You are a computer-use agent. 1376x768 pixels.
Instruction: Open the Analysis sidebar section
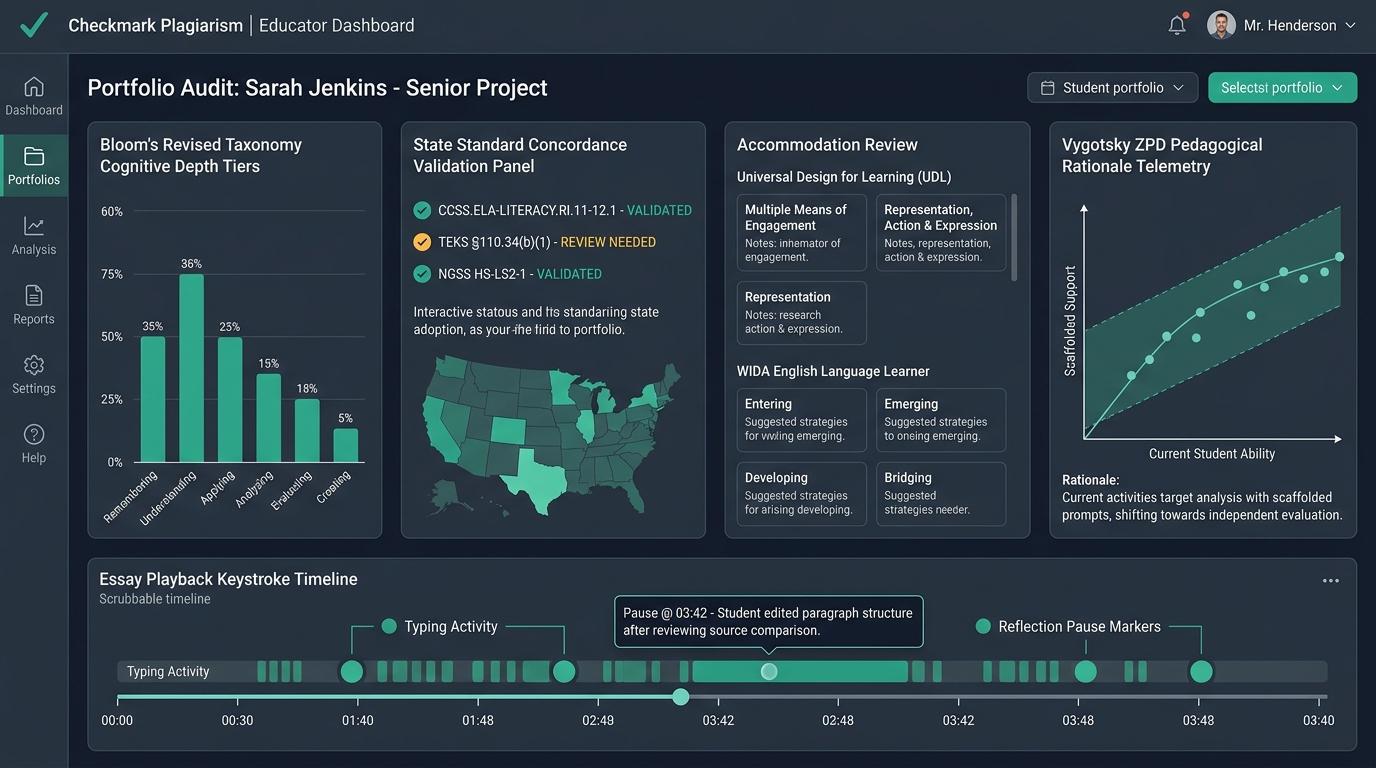(x=34, y=236)
